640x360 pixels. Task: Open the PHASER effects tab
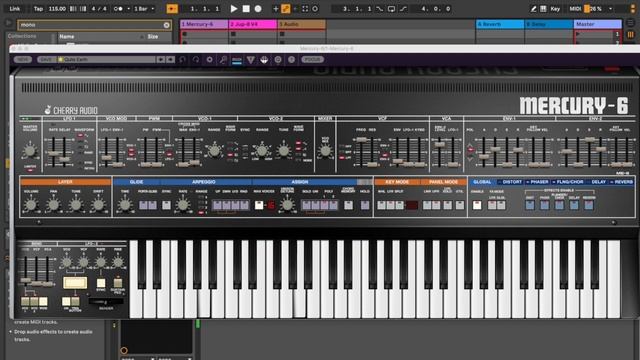[538, 182]
